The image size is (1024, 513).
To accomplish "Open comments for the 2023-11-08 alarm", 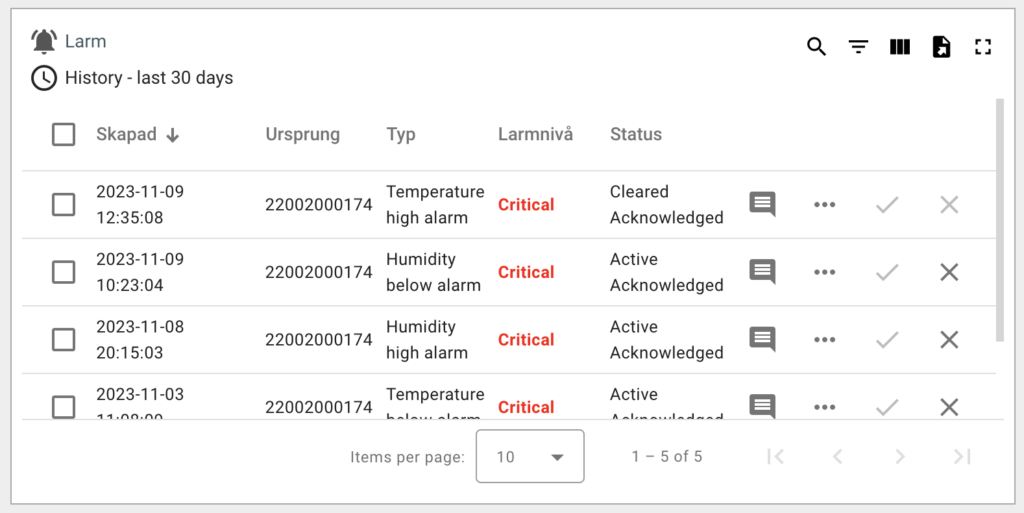I will [762, 340].
